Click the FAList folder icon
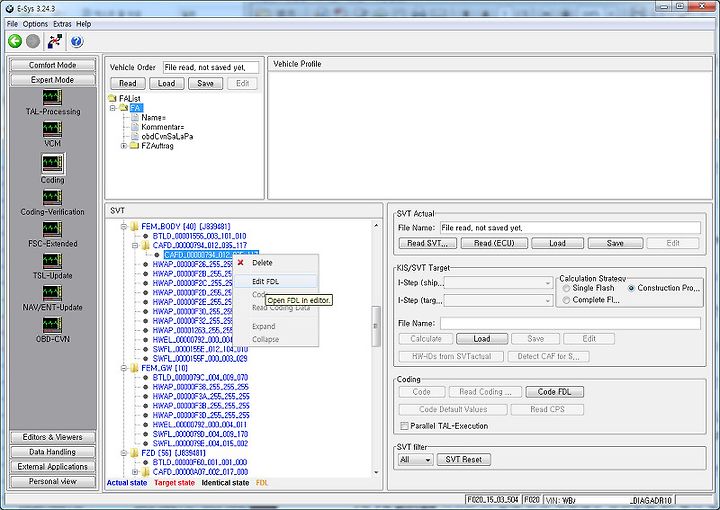 (112, 98)
